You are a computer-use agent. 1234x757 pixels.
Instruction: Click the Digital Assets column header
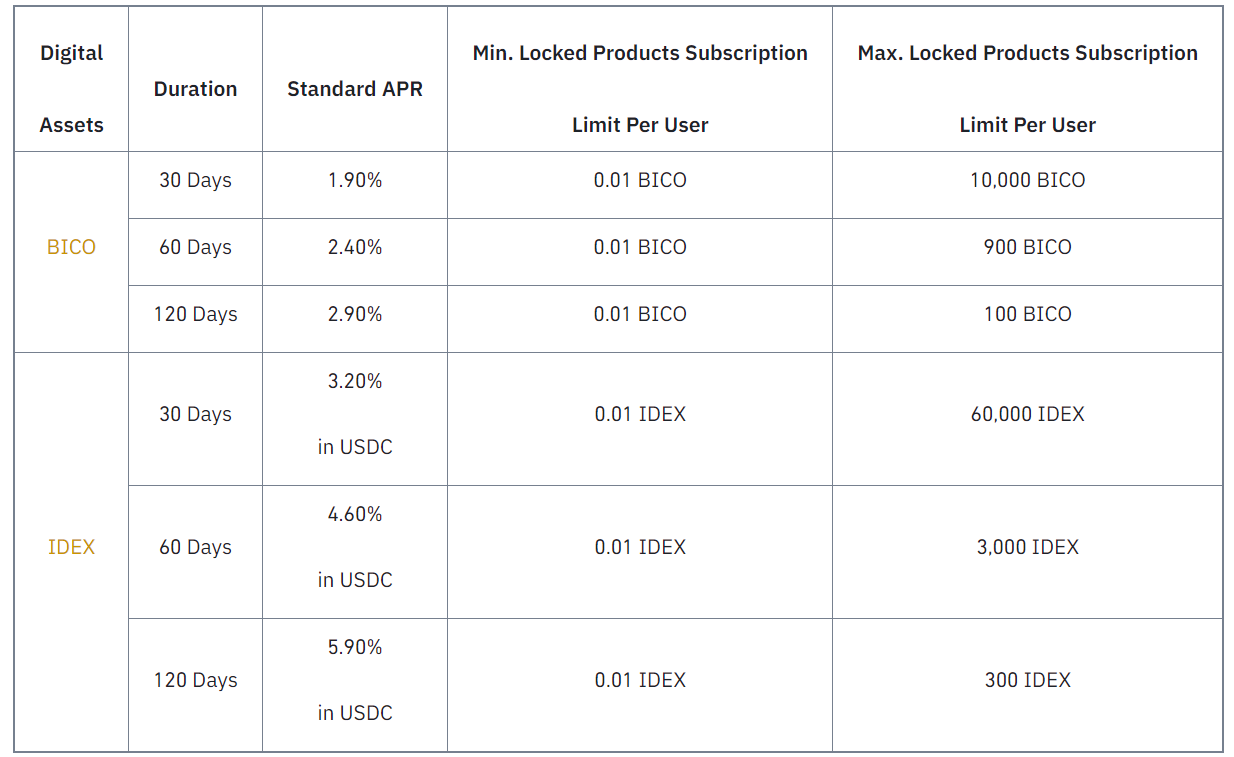[71, 89]
